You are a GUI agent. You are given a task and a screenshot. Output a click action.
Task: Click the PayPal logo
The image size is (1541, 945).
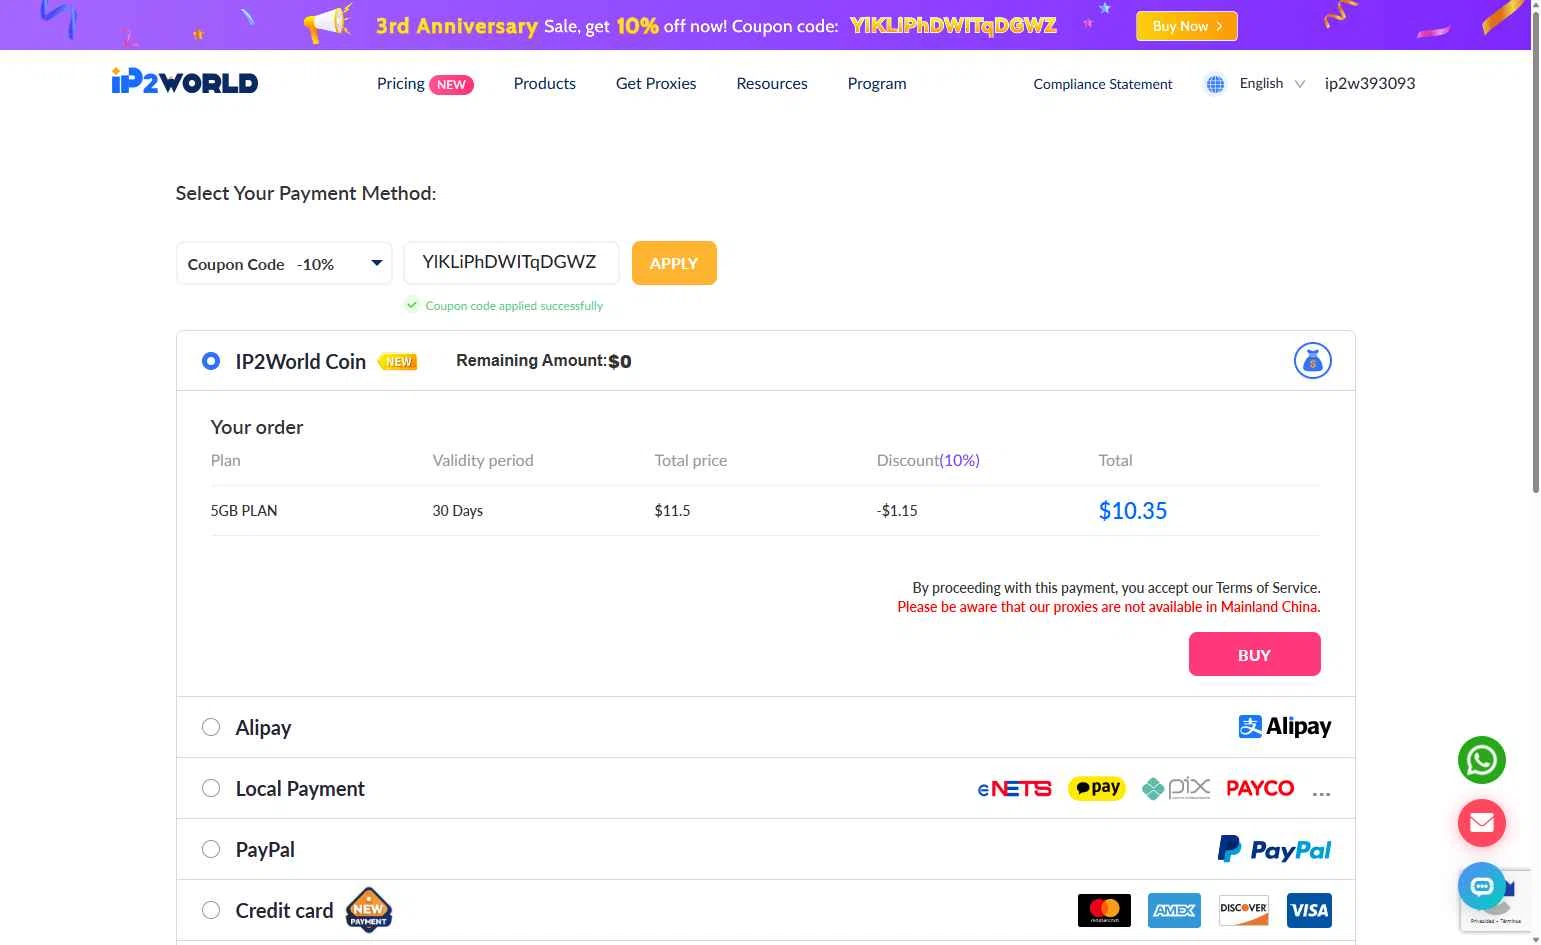1274,849
